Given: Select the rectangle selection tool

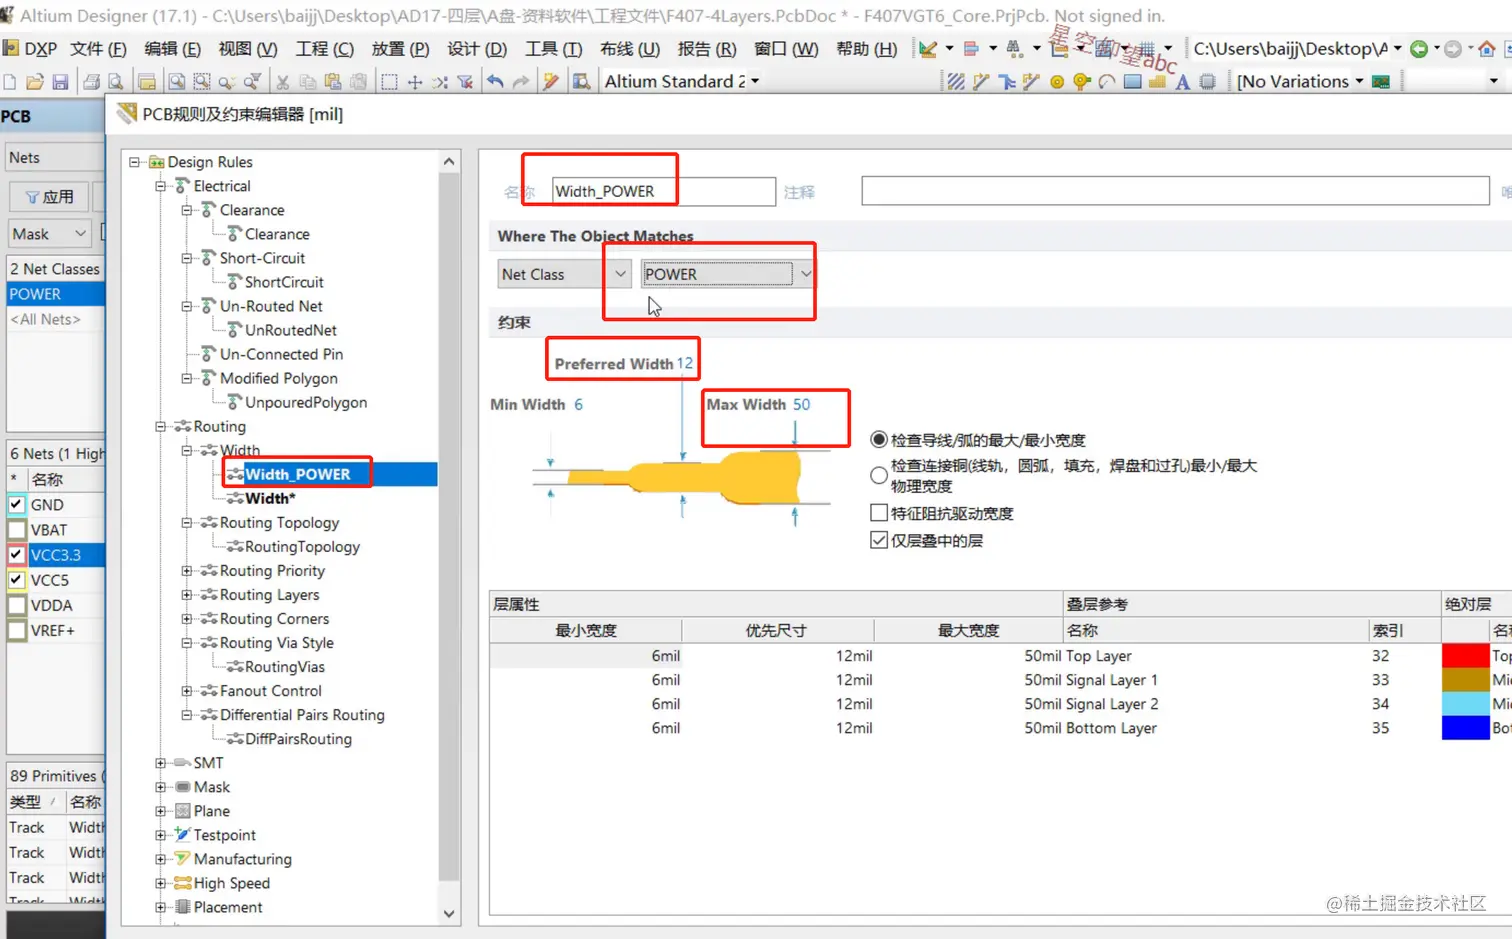Looking at the screenshot, I should pos(389,82).
